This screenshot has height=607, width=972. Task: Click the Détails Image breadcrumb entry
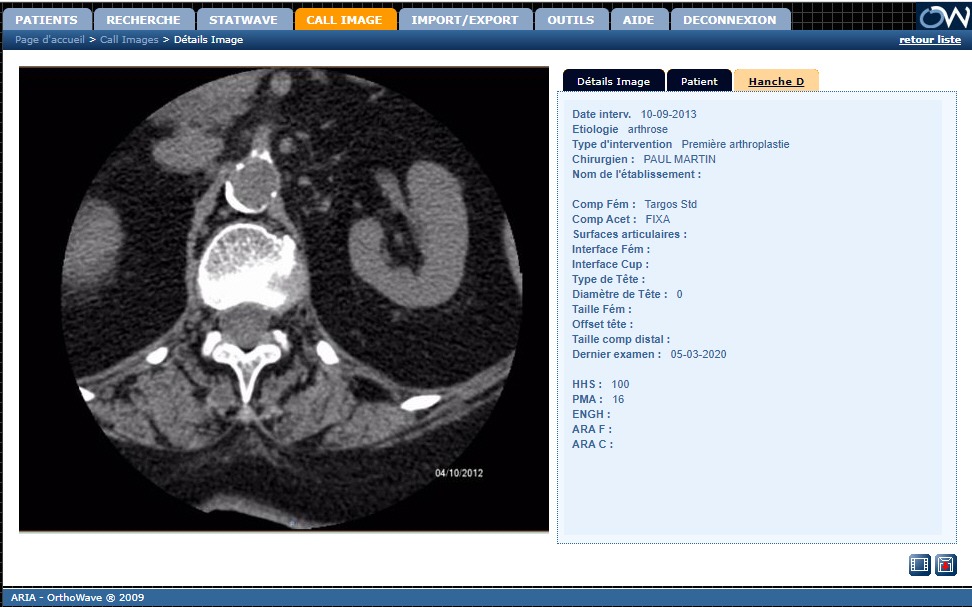click(208, 40)
